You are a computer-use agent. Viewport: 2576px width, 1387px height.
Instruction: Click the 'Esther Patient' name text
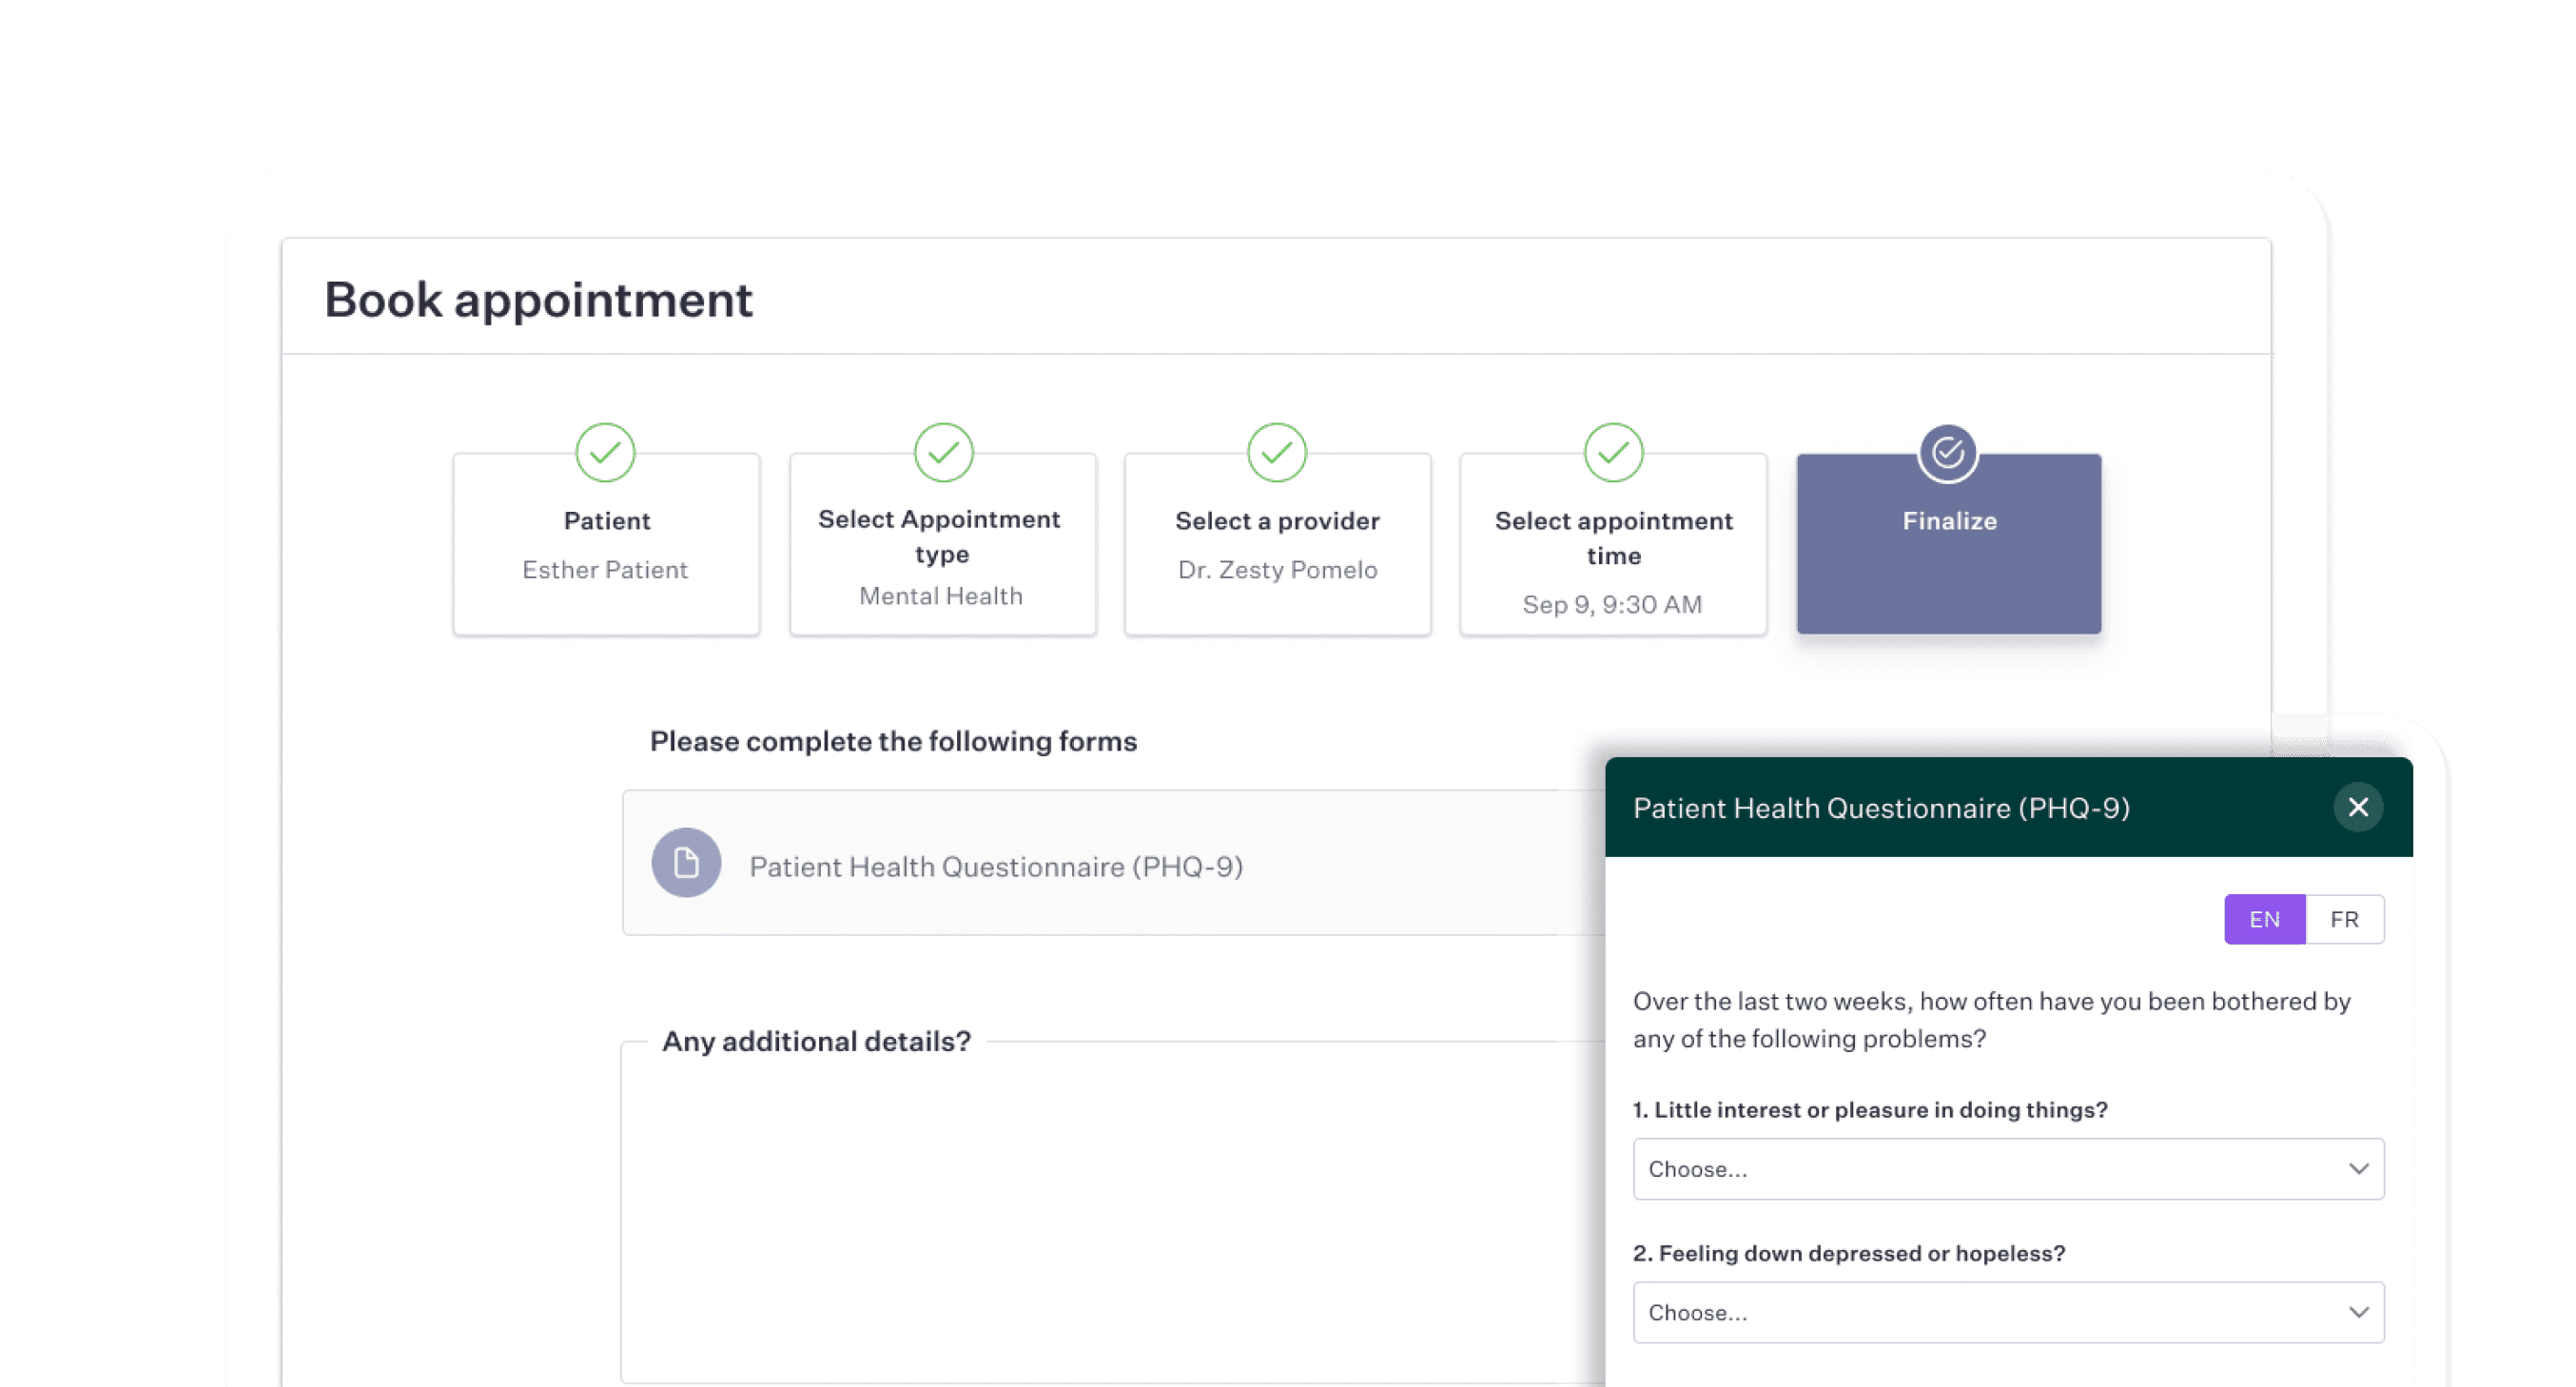coord(605,570)
